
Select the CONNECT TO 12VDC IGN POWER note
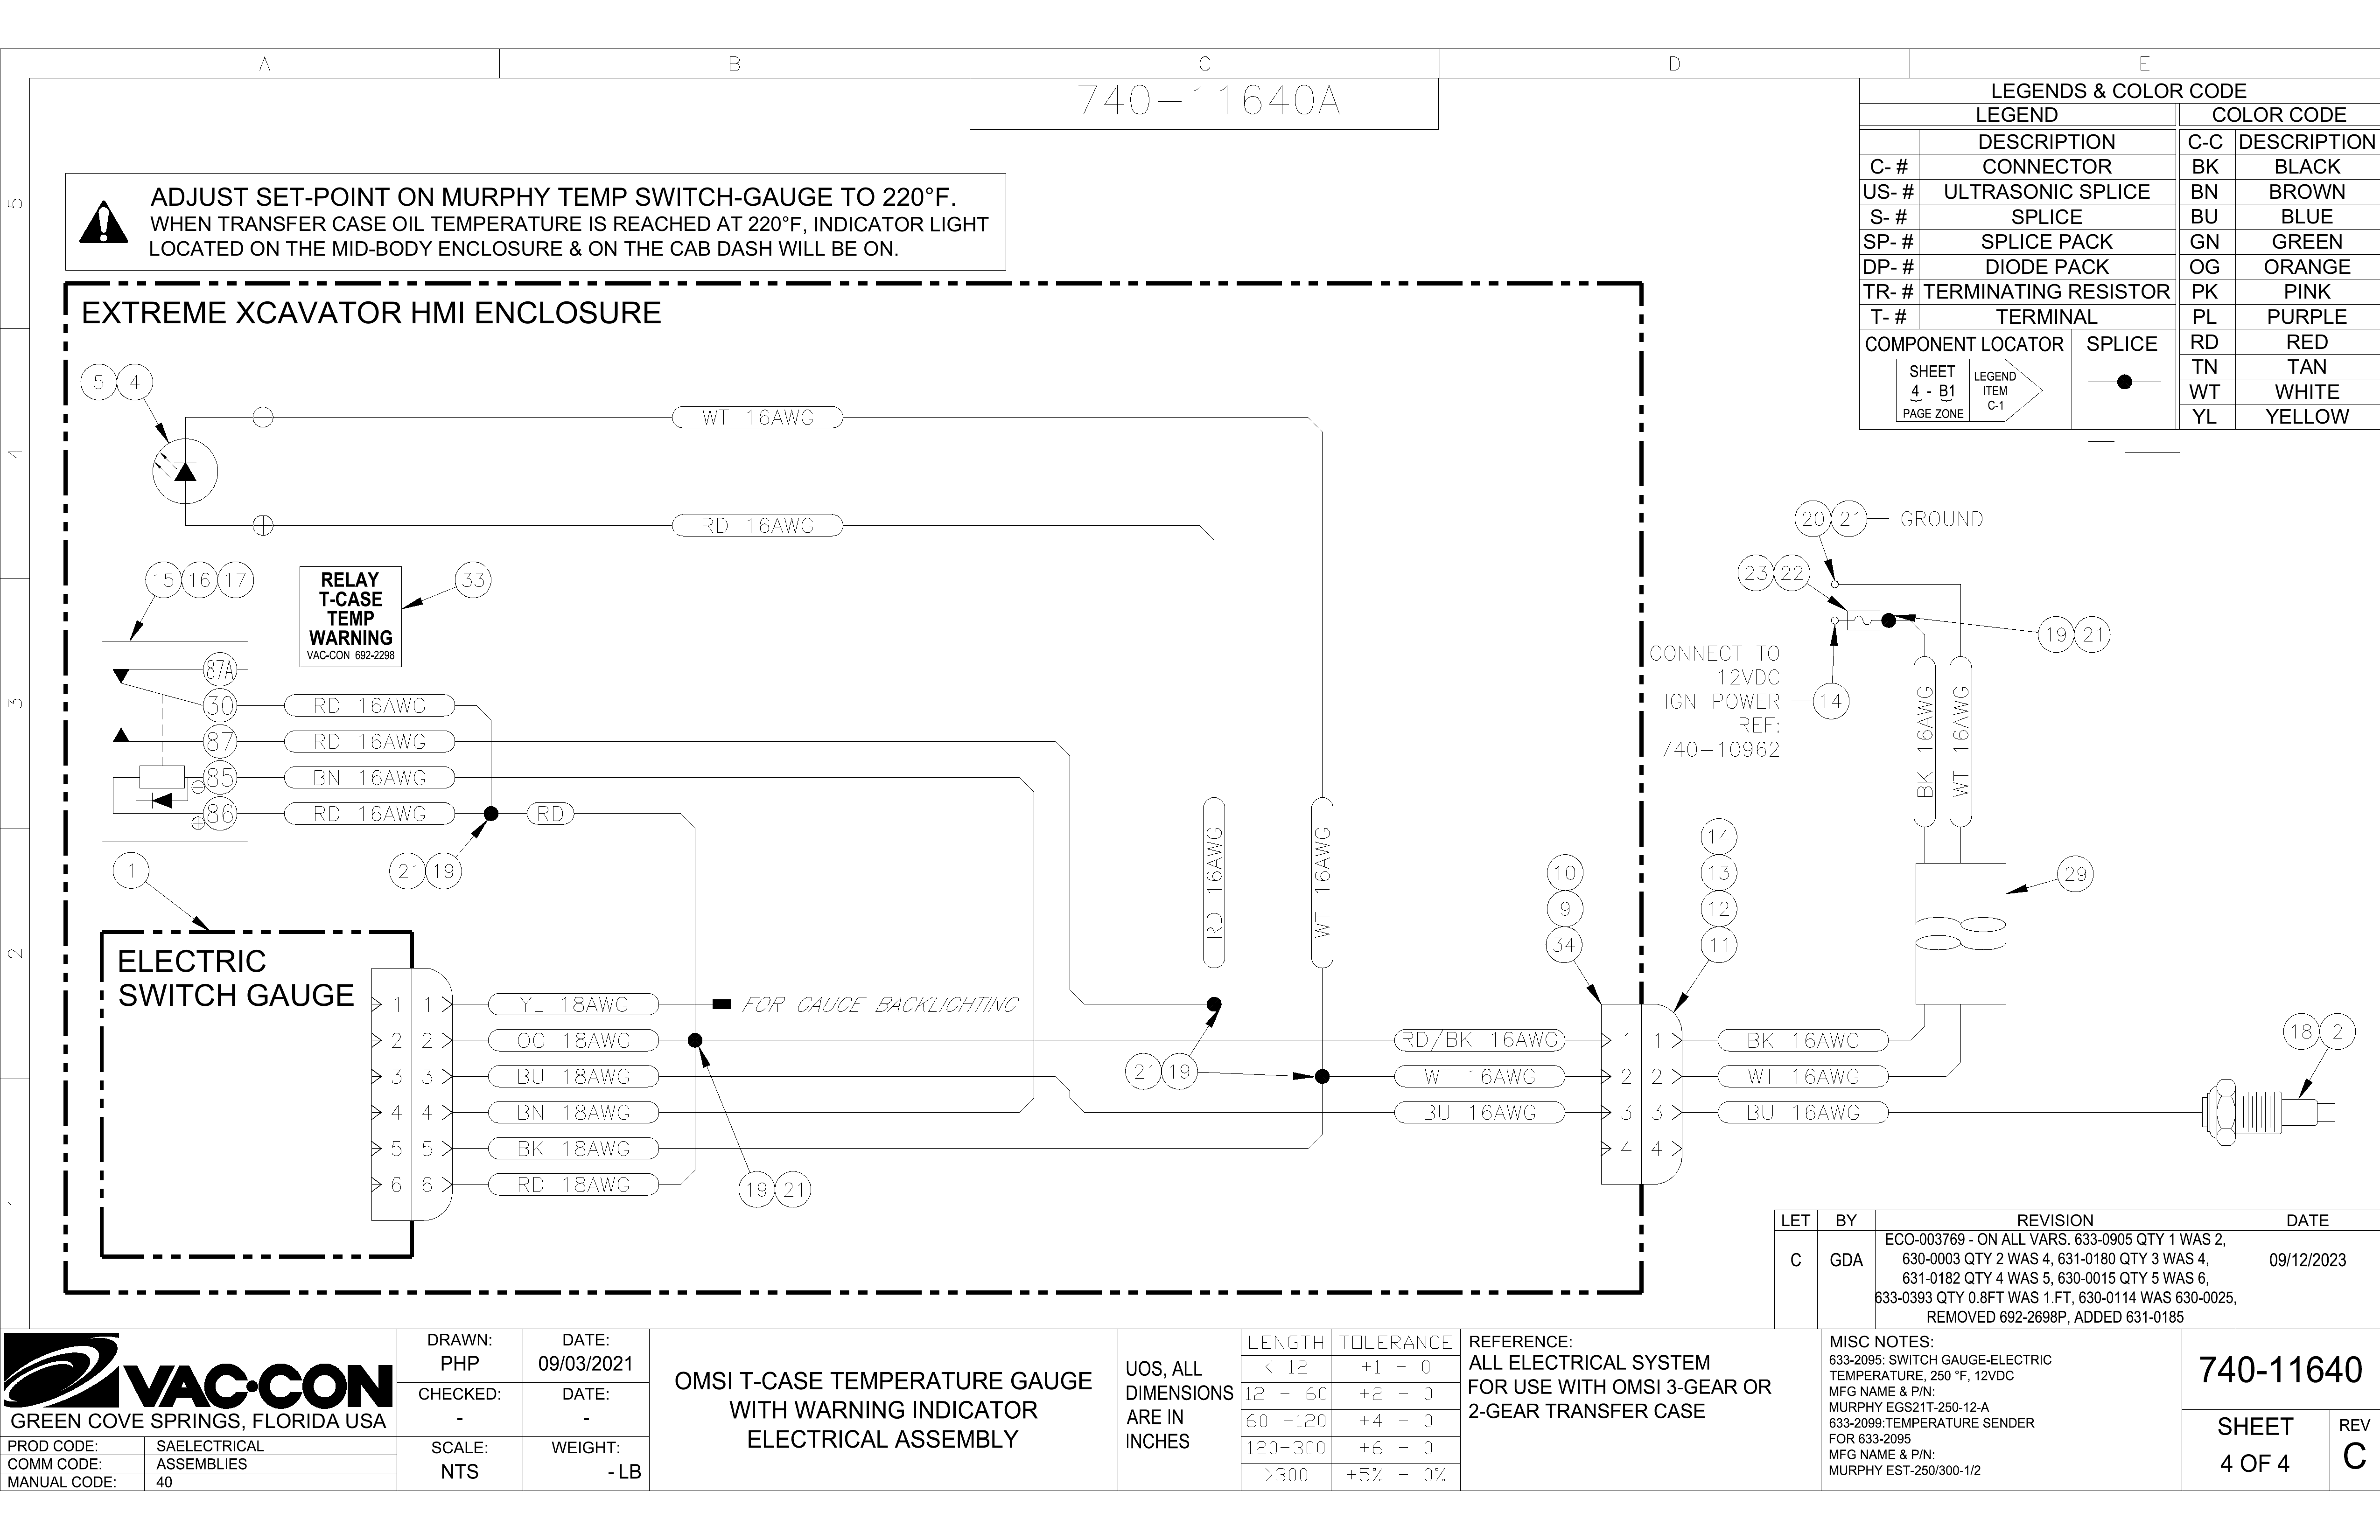pyautogui.click(x=1715, y=701)
